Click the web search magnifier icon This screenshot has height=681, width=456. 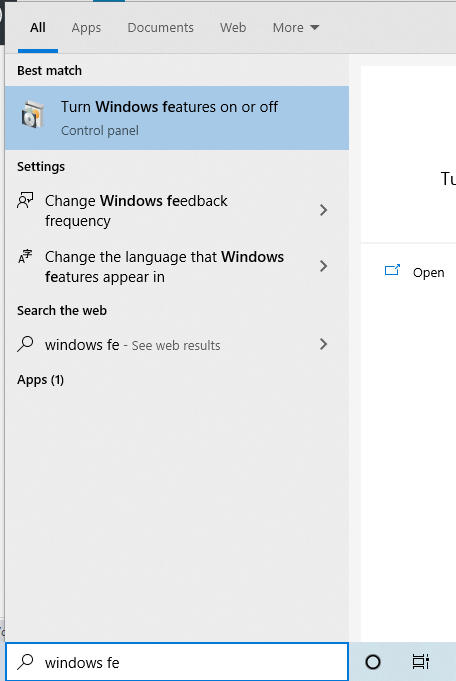pyautogui.click(x=25, y=344)
